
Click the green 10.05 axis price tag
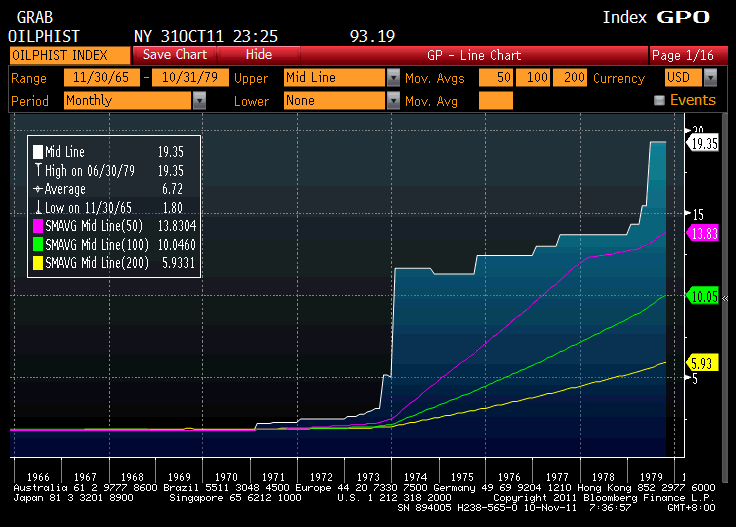click(703, 295)
